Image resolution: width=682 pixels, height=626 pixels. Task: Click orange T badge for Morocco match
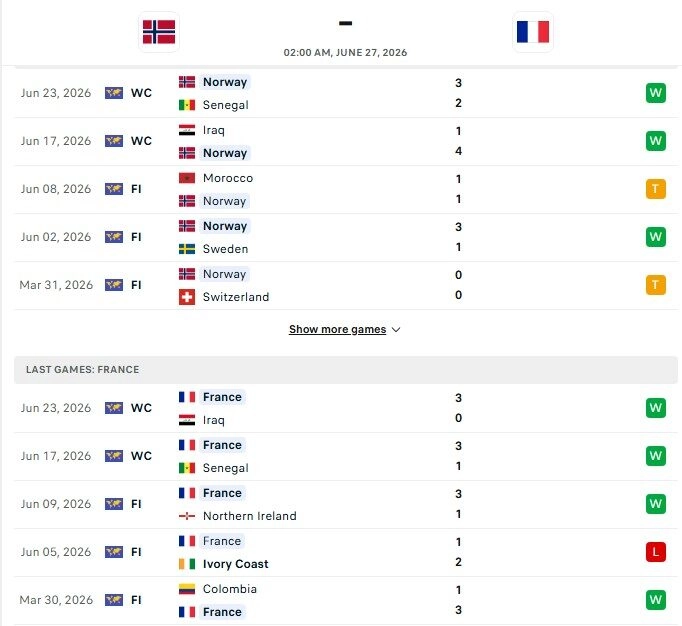pyautogui.click(x=655, y=189)
